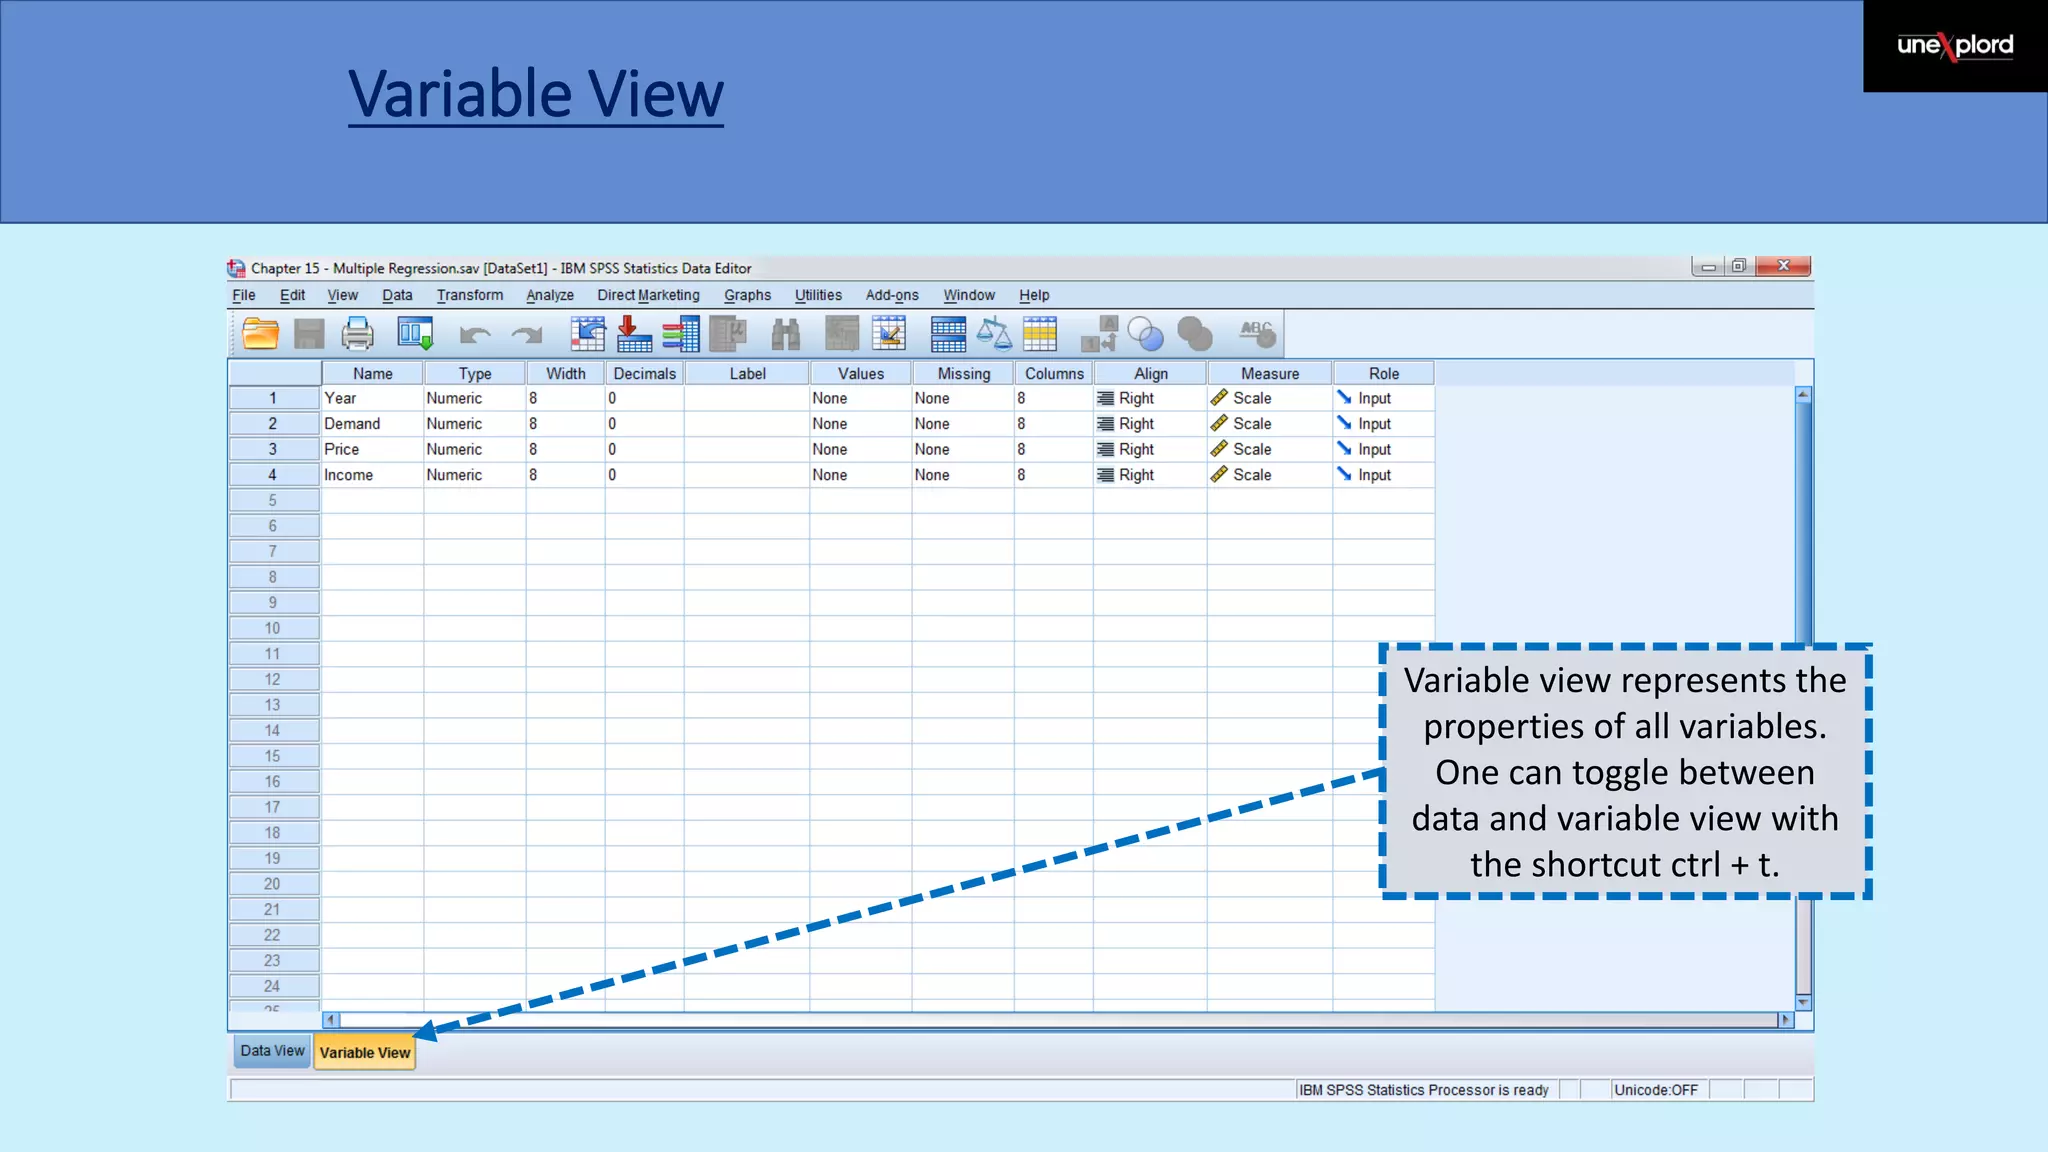2048x1152 pixels.
Task: Click the Measure cell for Demand
Action: (x=1269, y=424)
